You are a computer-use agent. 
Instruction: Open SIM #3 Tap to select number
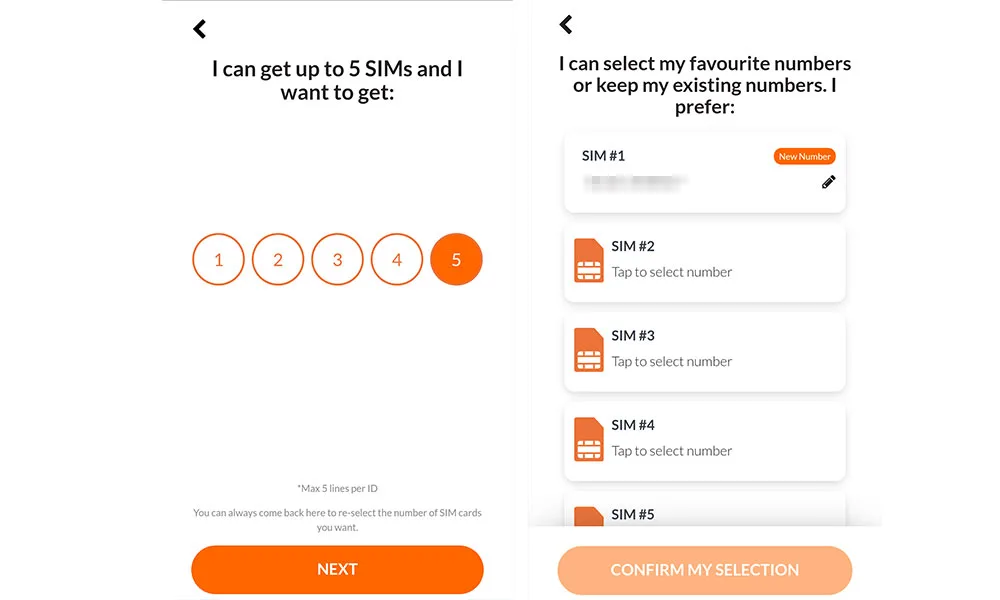coord(671,362)
